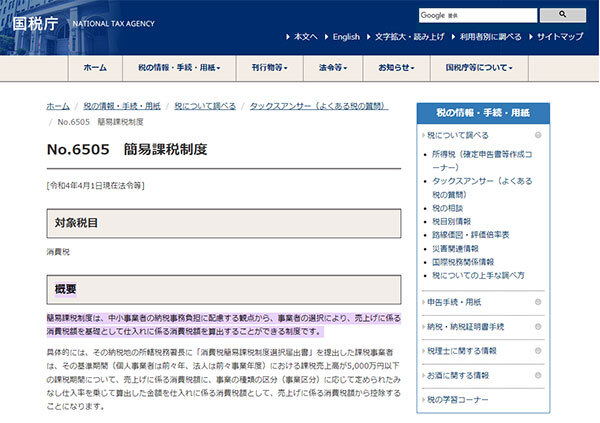Click inside the Google search input field
This screenshot has width=600, height=423.
(x=480, y=16)
